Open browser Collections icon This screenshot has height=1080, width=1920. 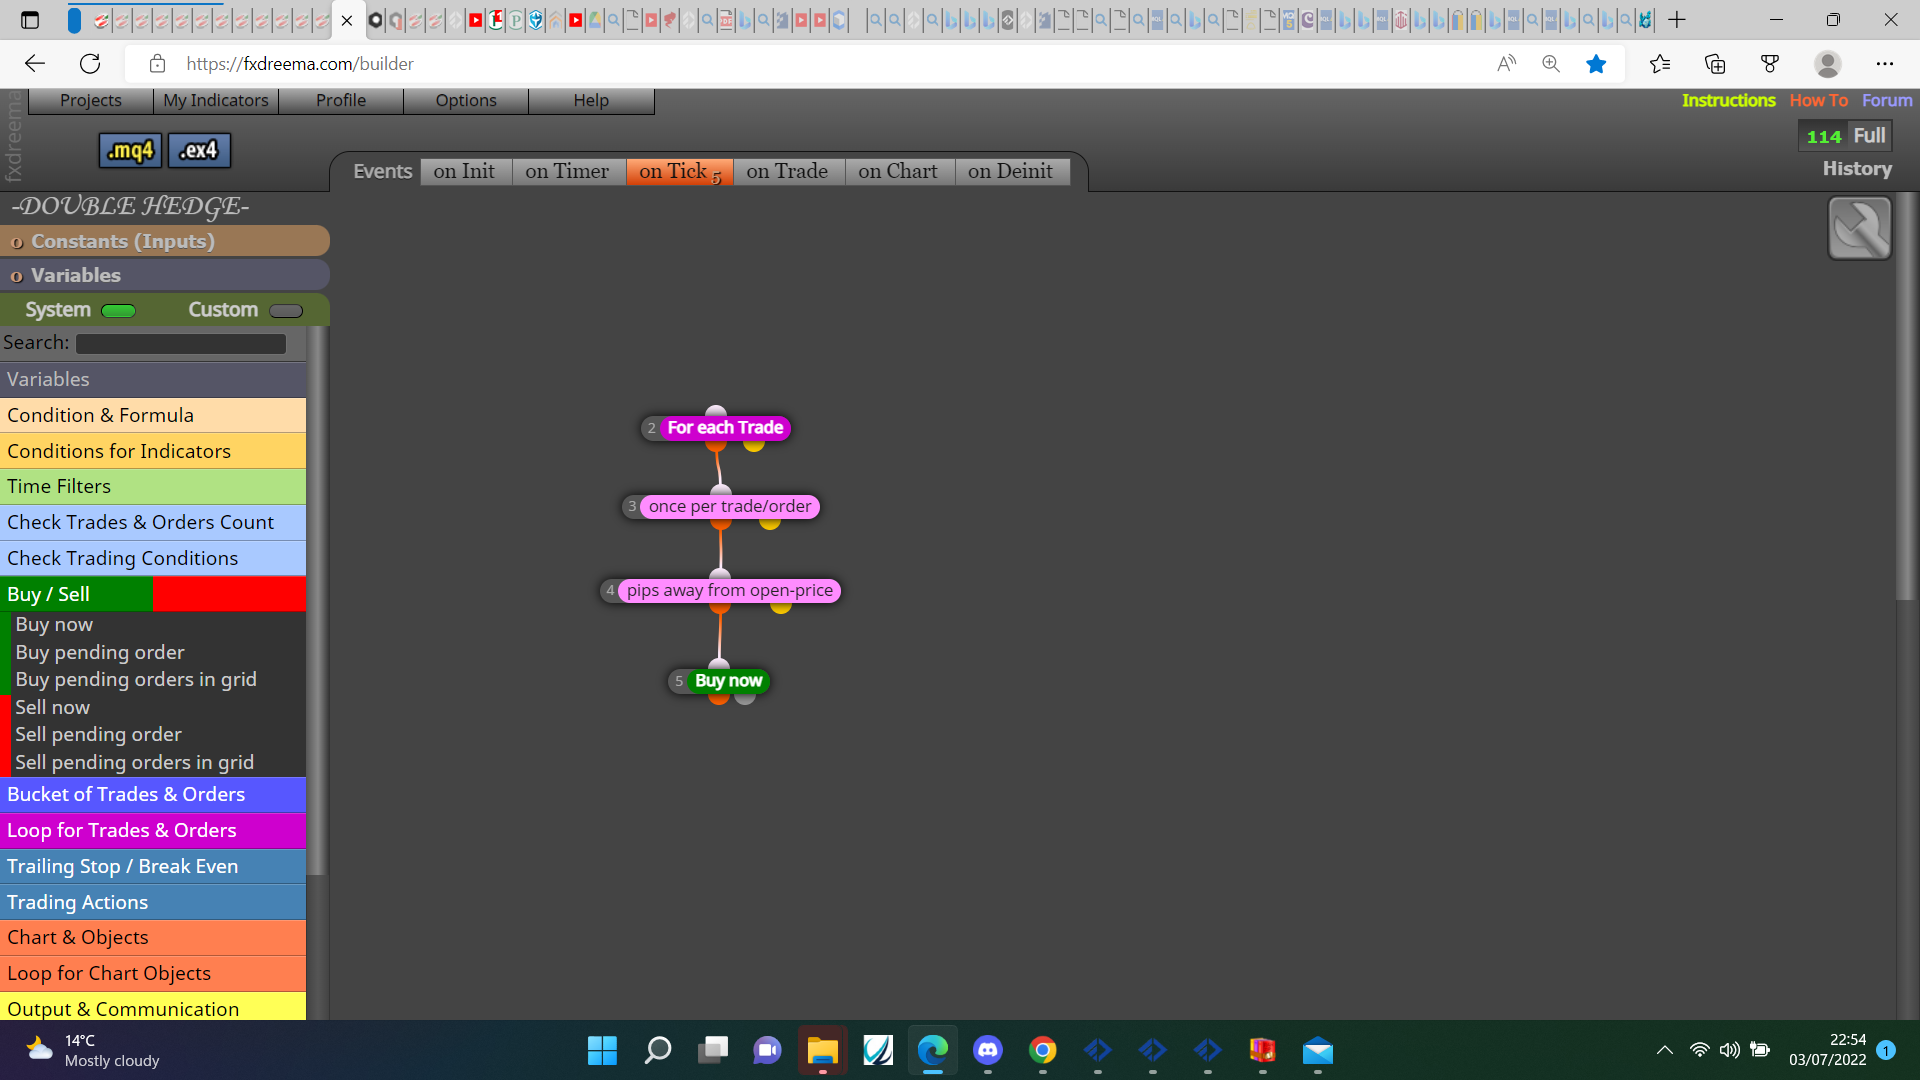coord(1715,64)
